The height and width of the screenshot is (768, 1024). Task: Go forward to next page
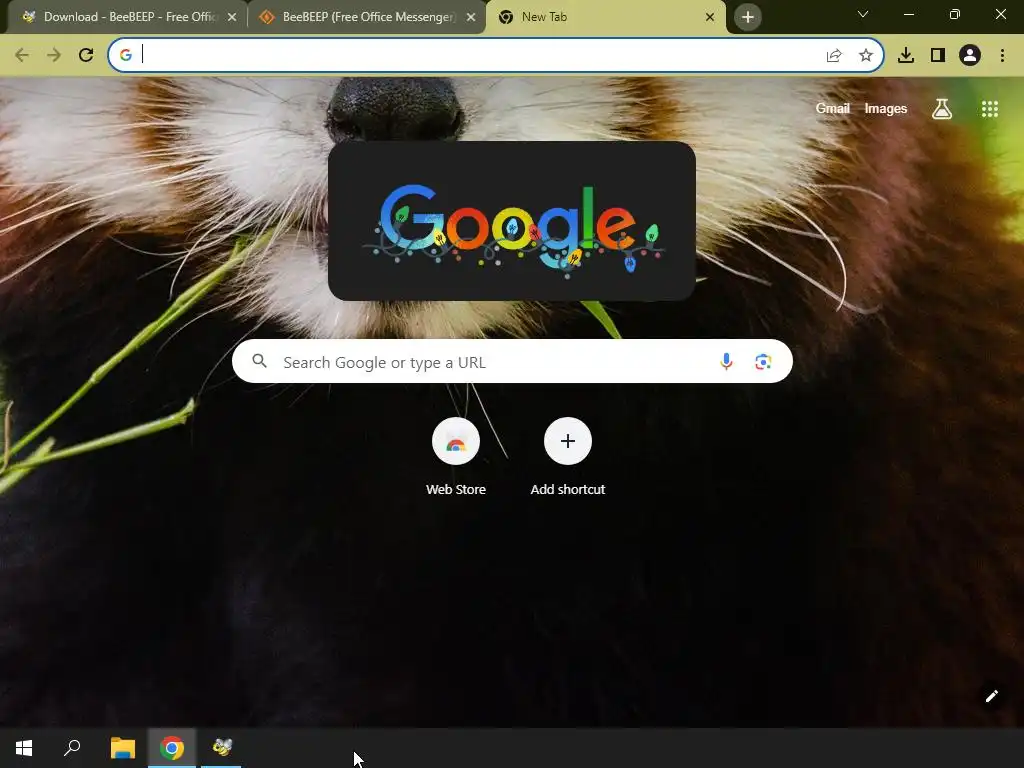(54, 56)
